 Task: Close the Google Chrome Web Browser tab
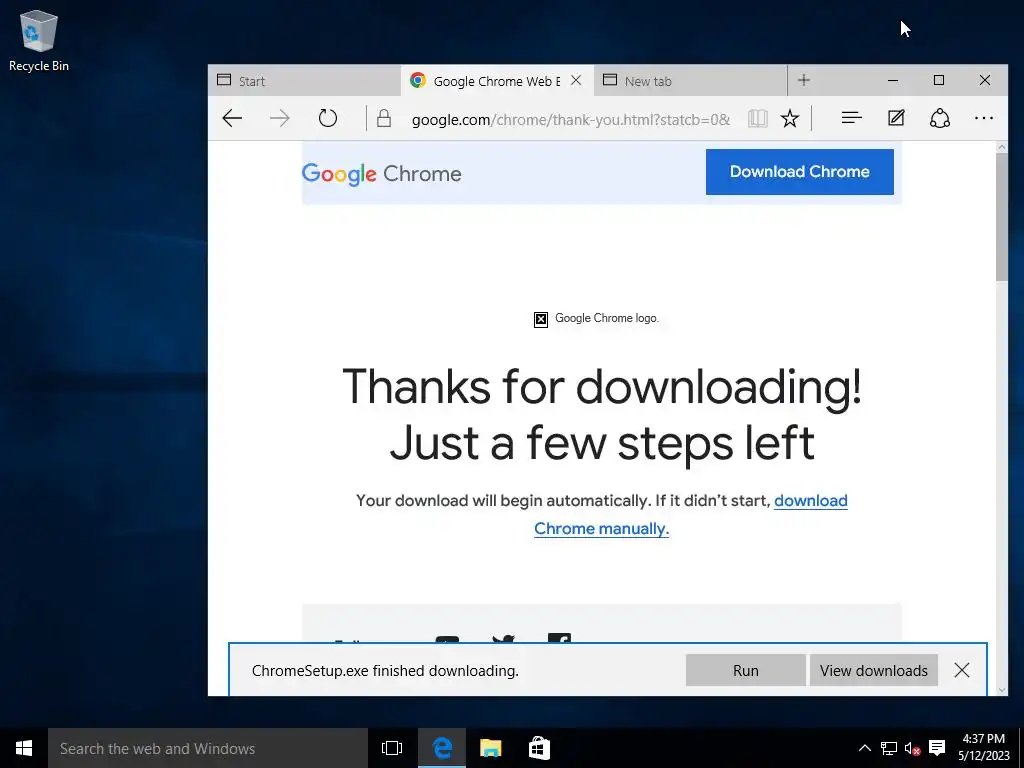(x=576, y=80)
